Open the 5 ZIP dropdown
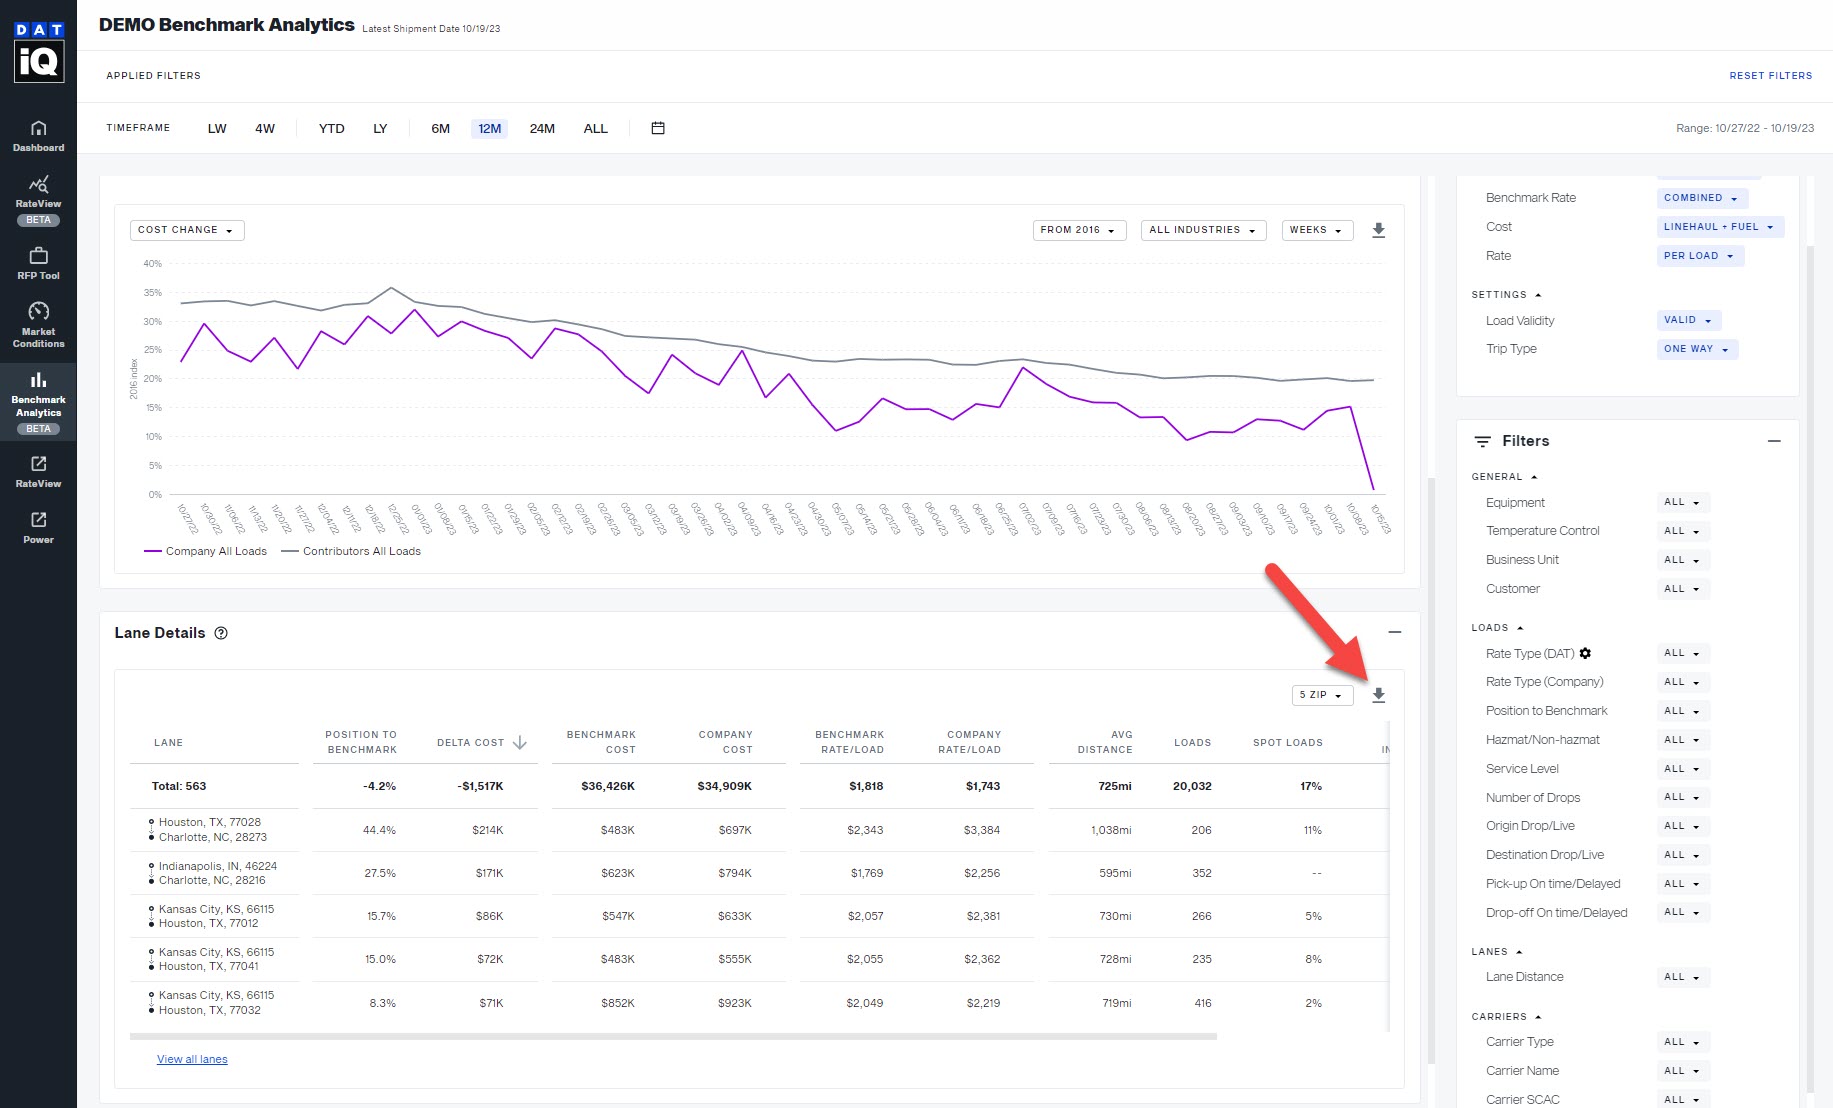 coord(1322,695)
